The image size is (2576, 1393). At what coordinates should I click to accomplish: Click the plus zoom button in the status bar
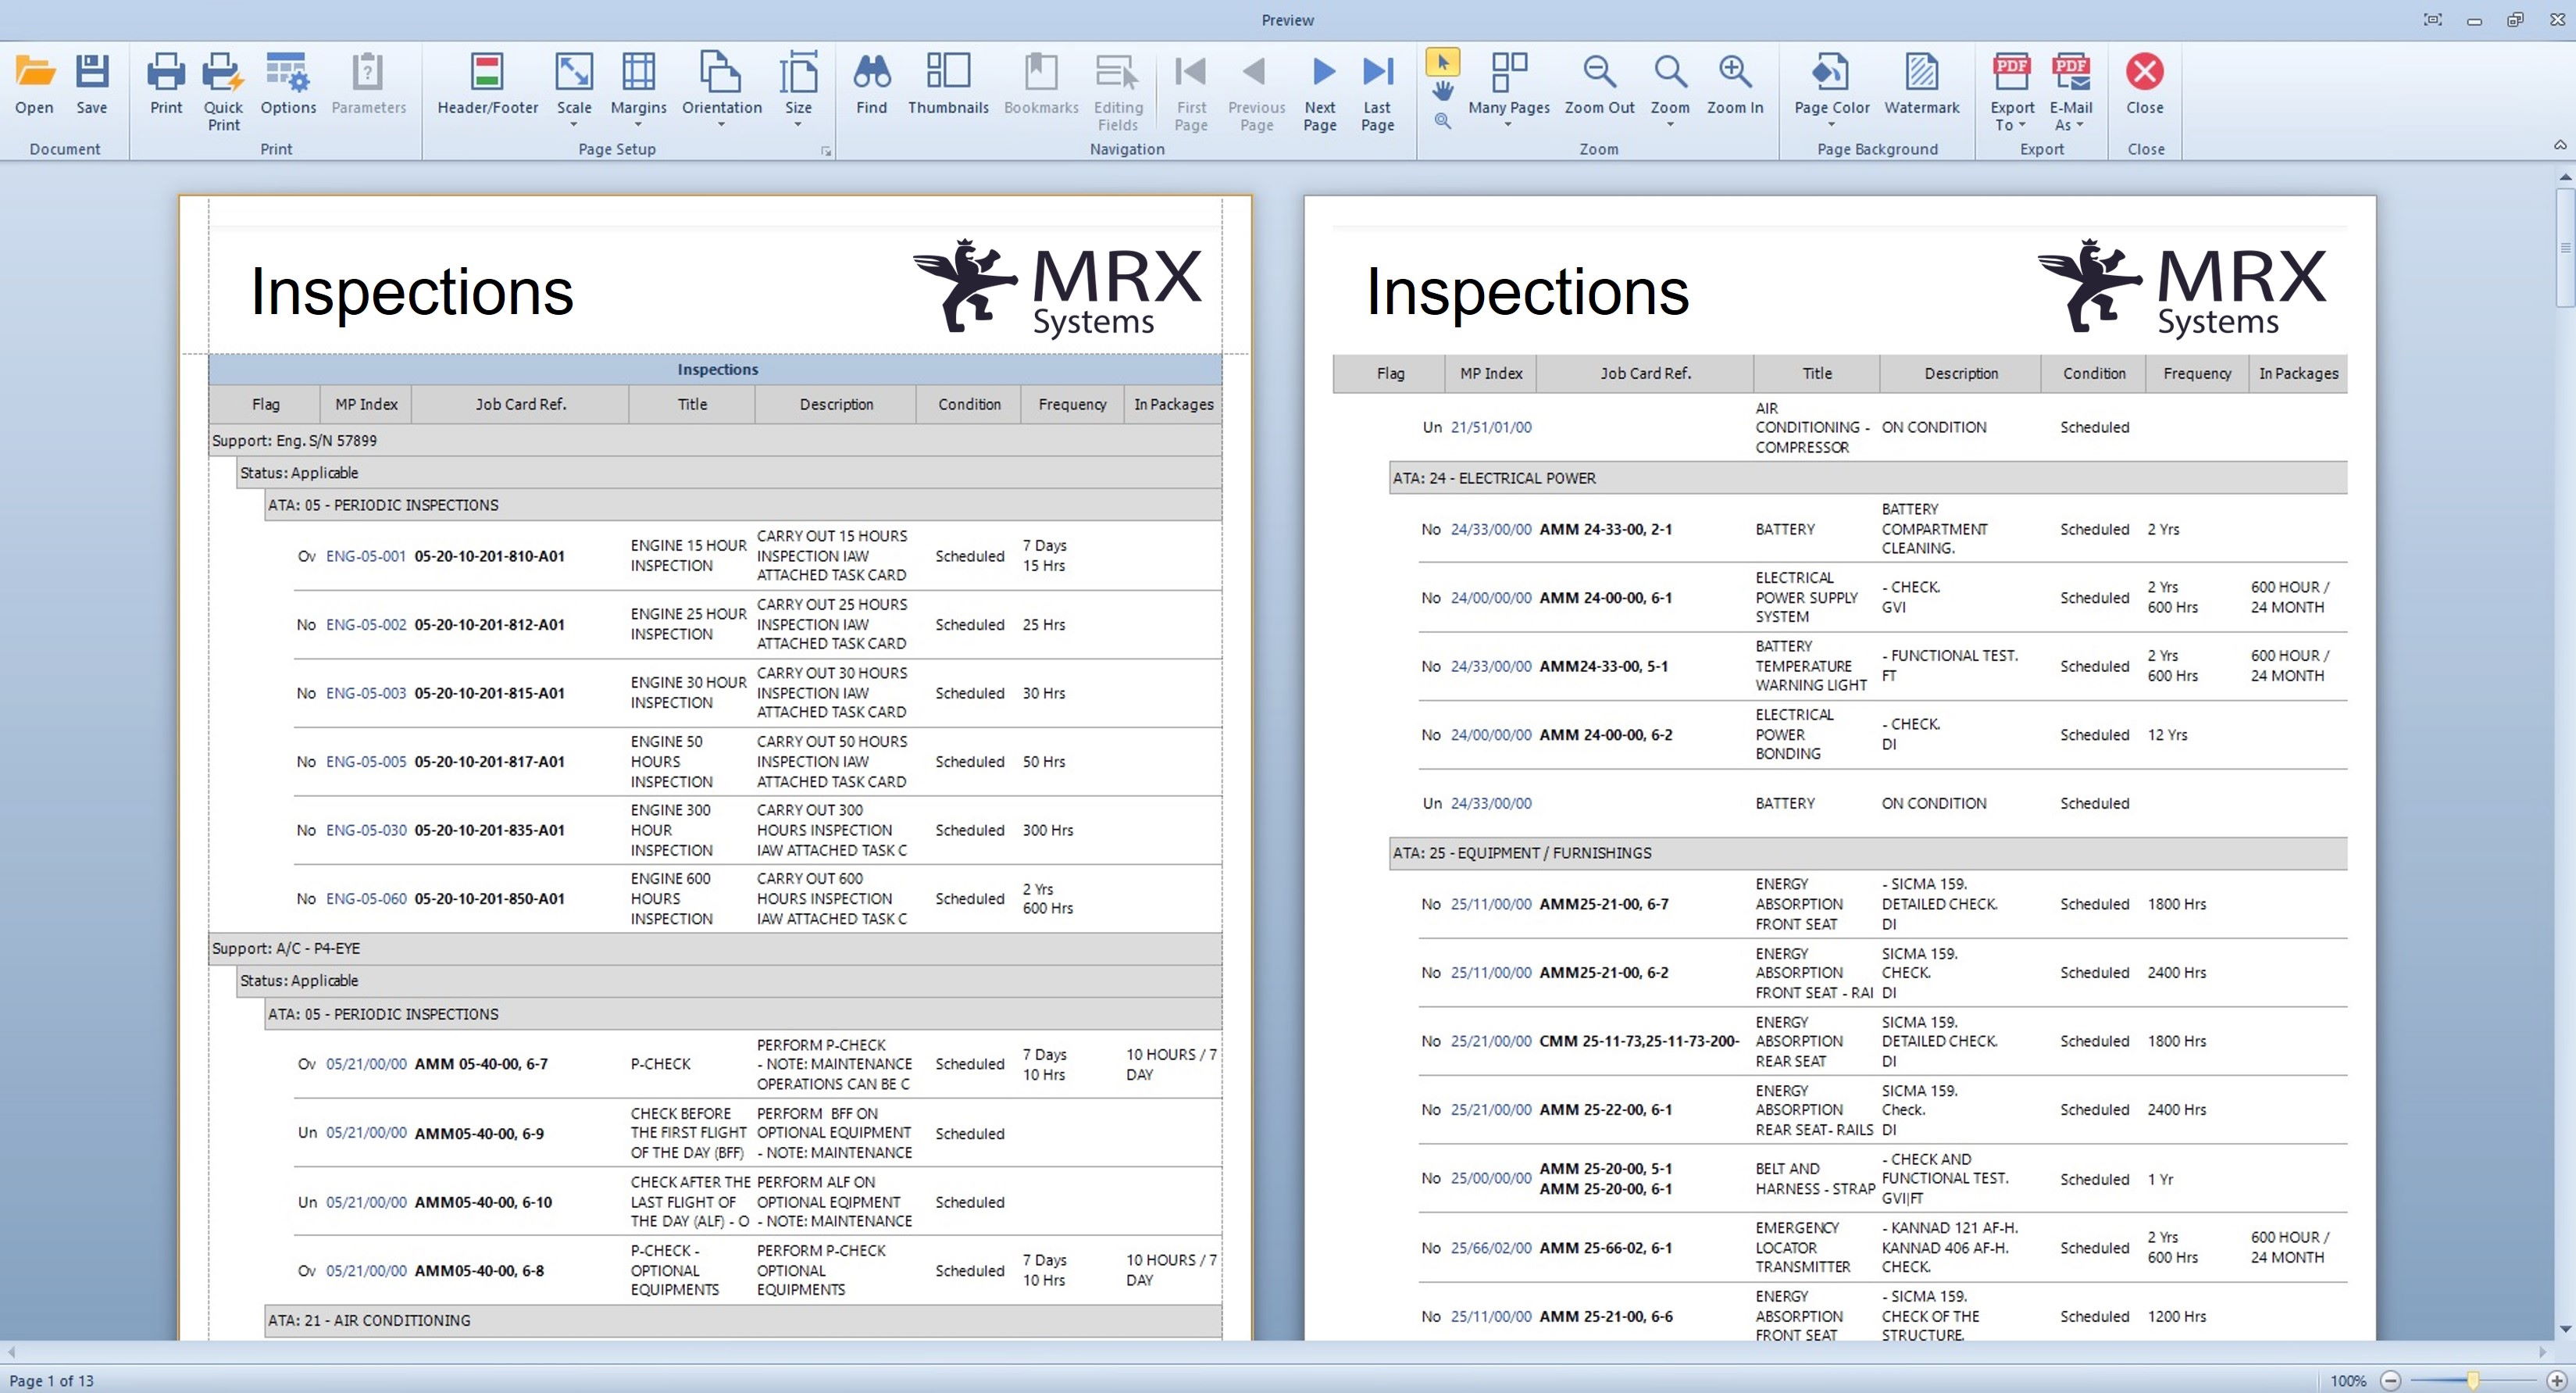coord(2555,1380)
